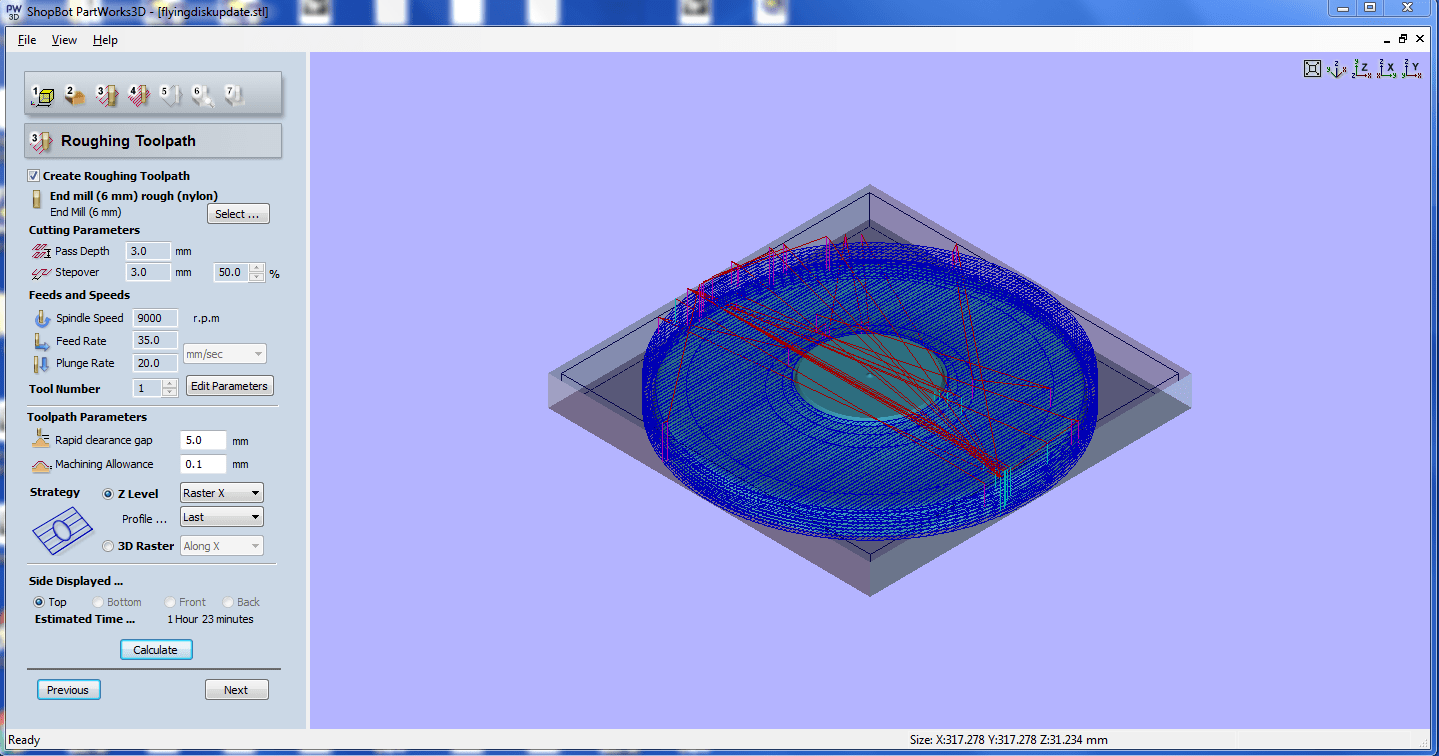Click PartWorks3D title bar app icon
Viewport: 1439px width, 756px height.
[13, 11]
